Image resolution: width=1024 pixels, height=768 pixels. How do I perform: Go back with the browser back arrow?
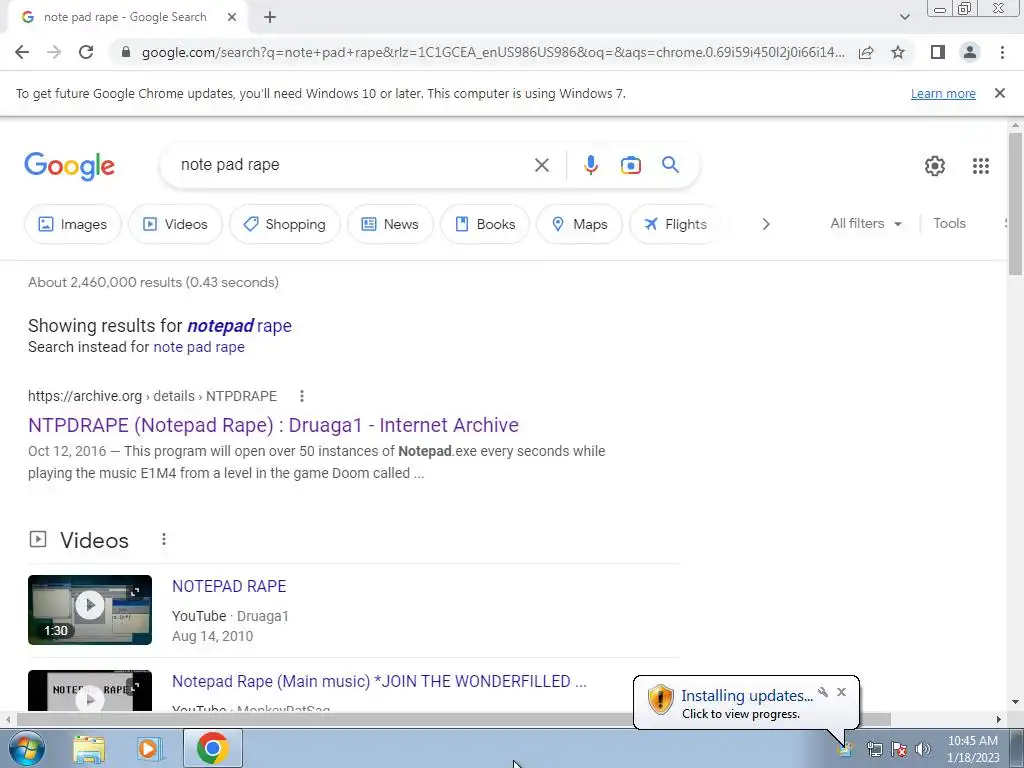click(22, 52)
